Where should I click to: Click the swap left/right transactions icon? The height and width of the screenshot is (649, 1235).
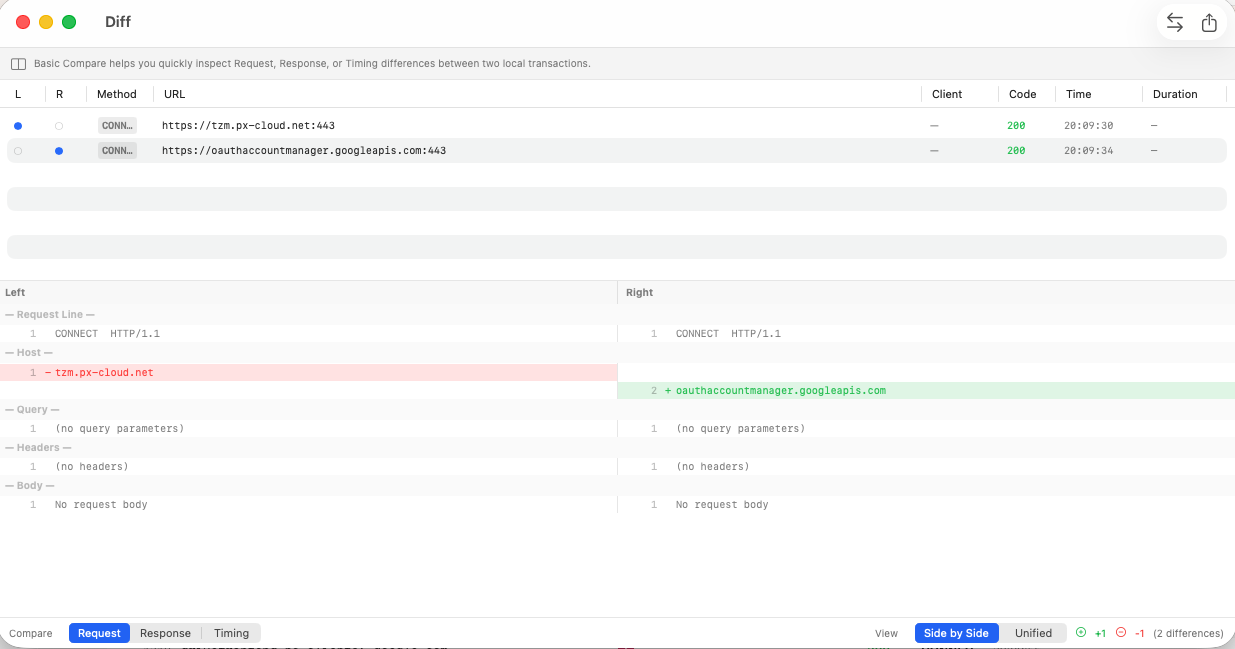pyautogui.click(x=1175, y=21)
